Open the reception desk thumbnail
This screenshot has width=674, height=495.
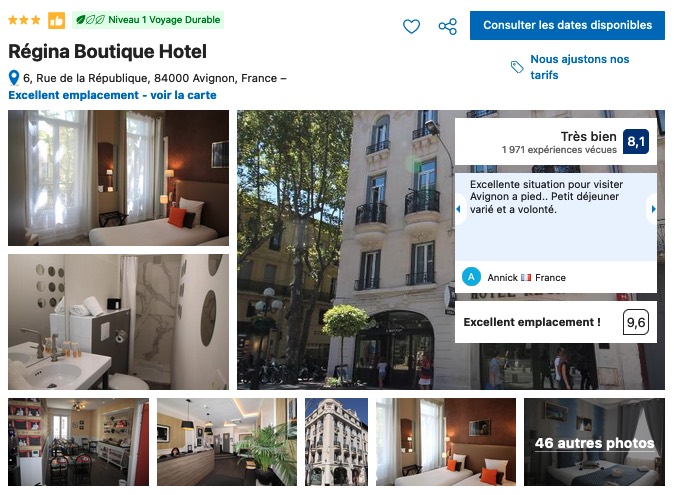[227, 442]
